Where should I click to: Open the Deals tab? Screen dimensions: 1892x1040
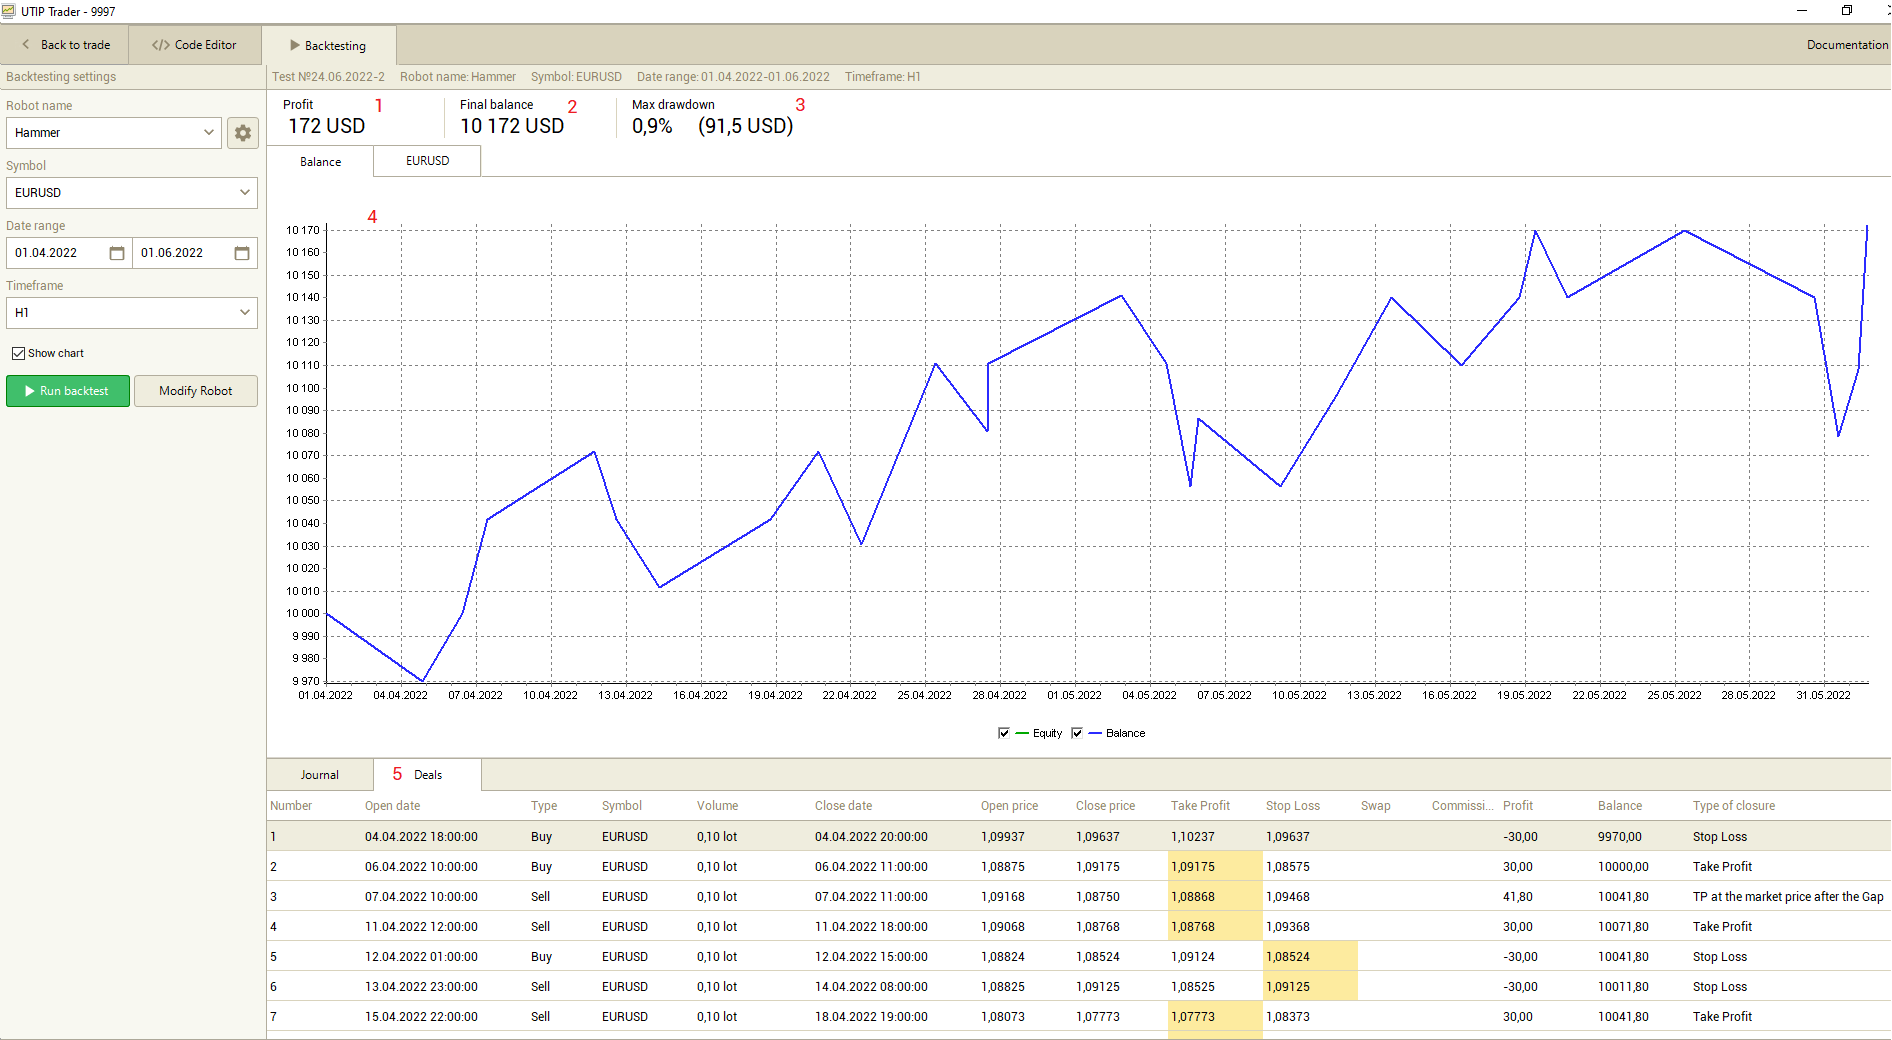point(428,775)
